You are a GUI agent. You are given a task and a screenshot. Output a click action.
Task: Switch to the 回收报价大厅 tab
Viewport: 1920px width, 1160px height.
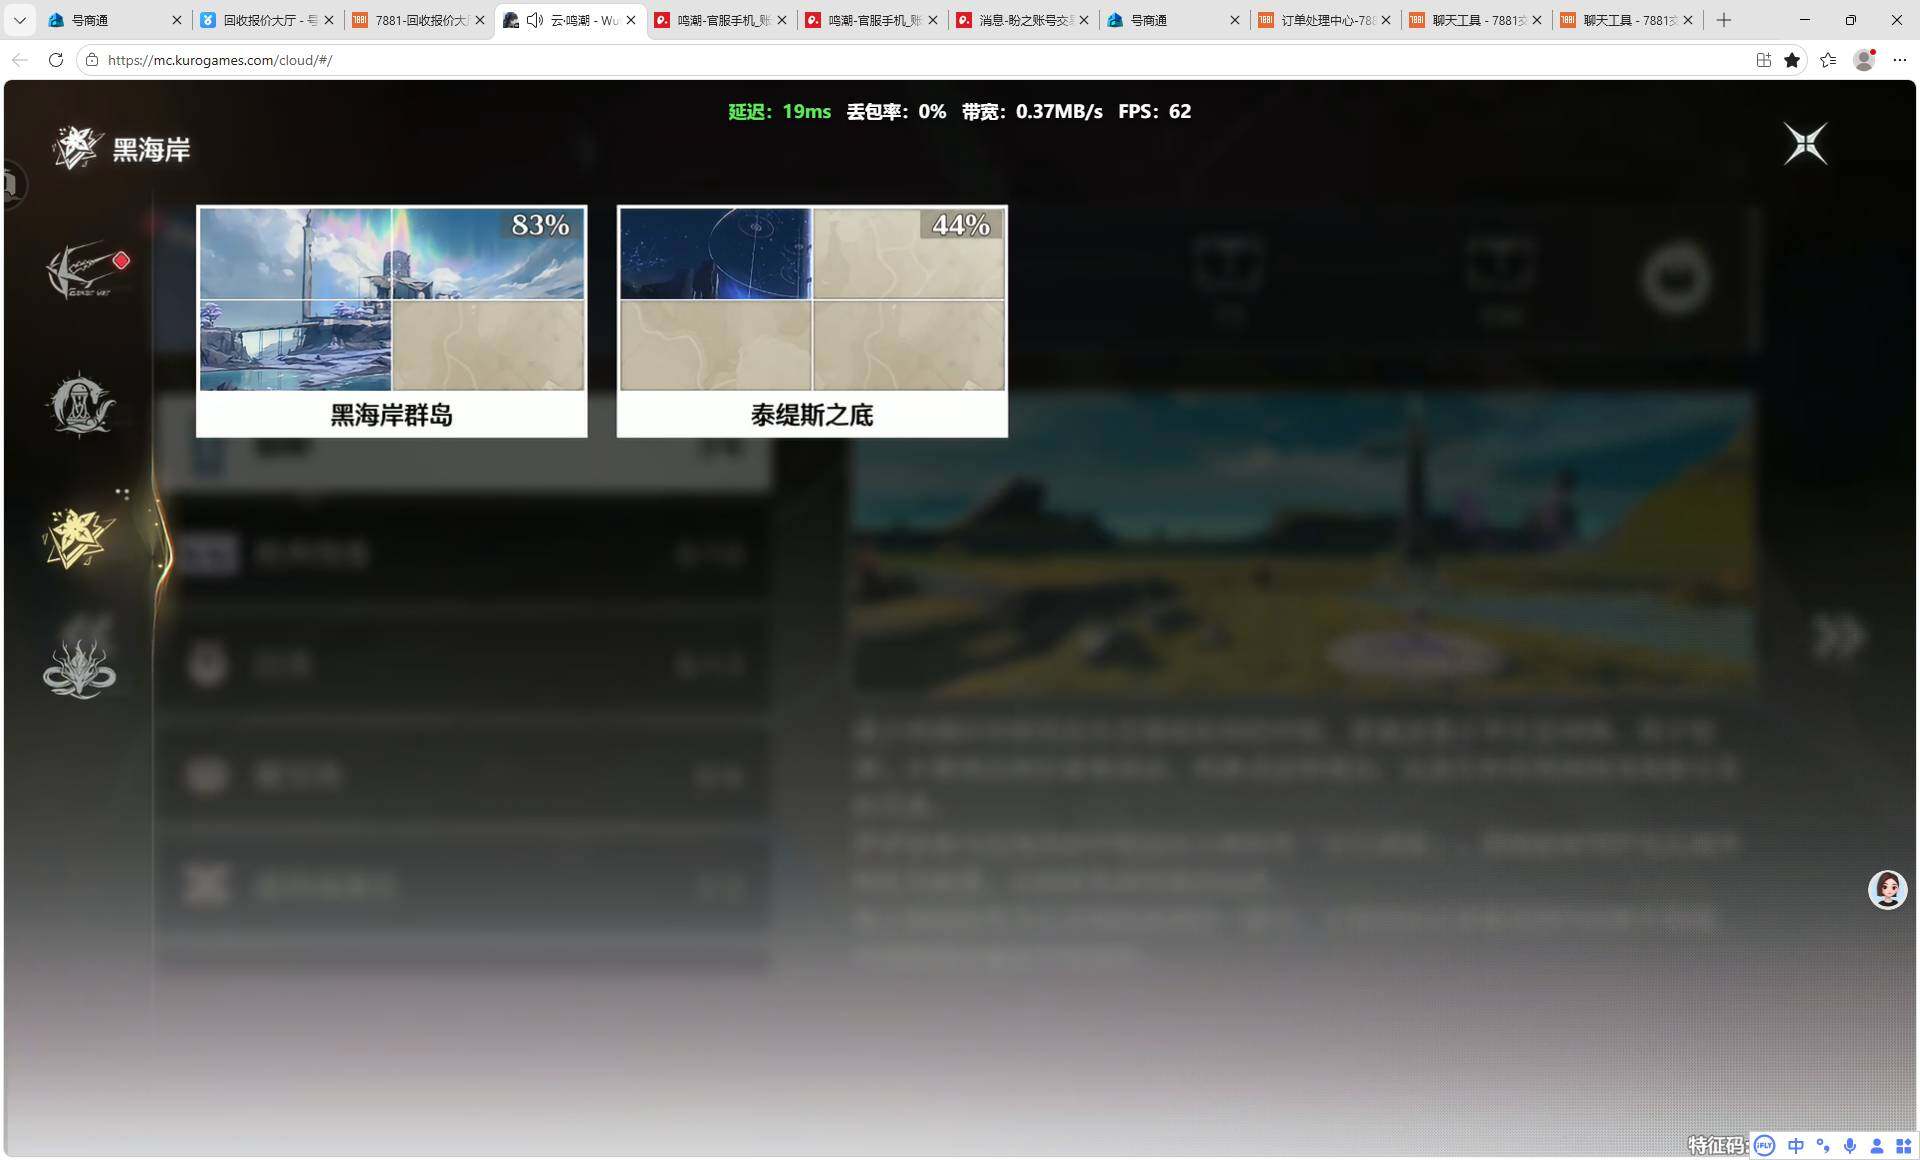pyautogui.click(x=266, y=20)
